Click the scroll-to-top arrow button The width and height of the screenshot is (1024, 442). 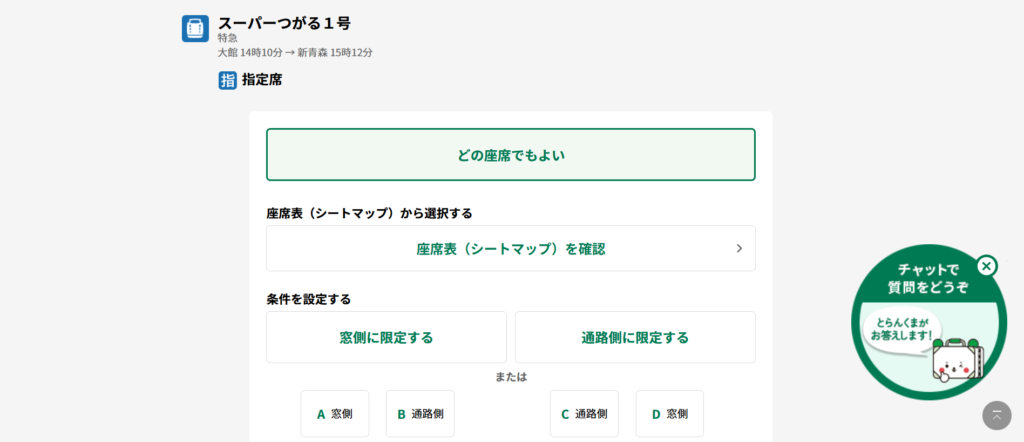coord(997,415)
